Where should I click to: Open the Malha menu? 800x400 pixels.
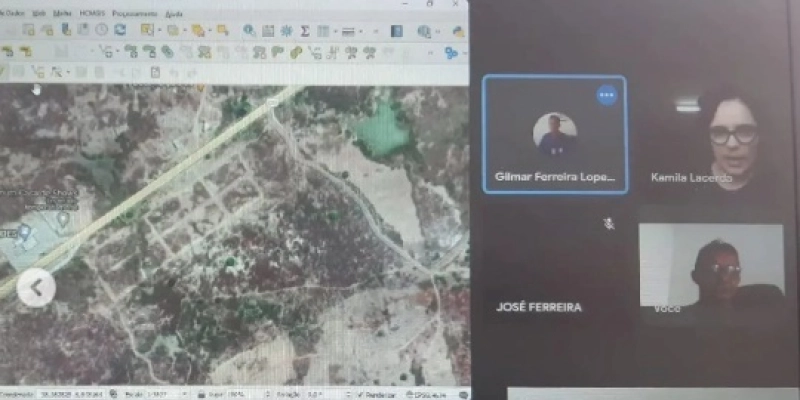(x=62, y=13)
